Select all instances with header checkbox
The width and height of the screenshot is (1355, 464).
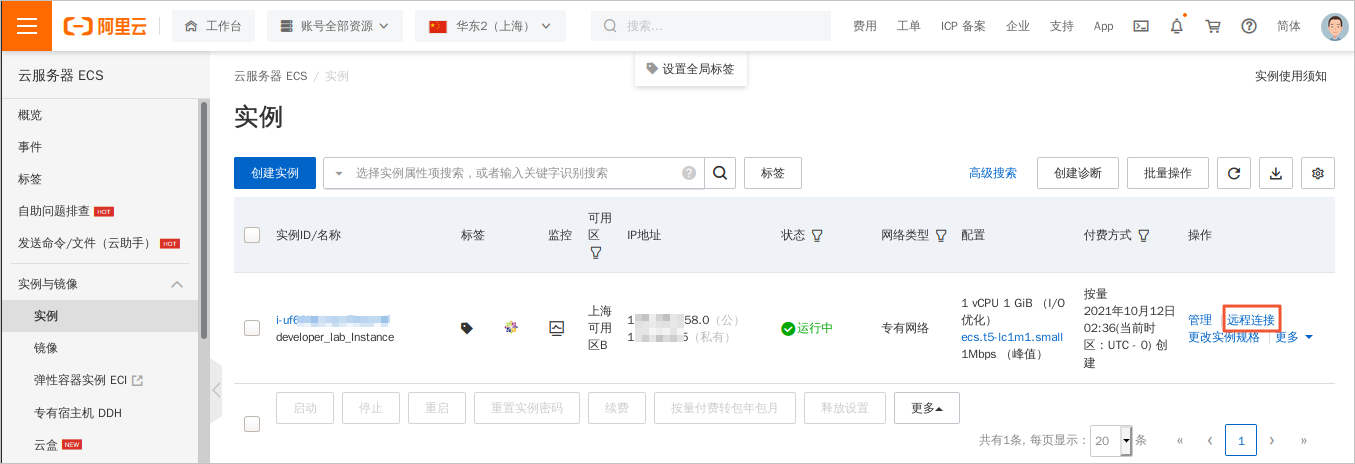pos(252,235)
